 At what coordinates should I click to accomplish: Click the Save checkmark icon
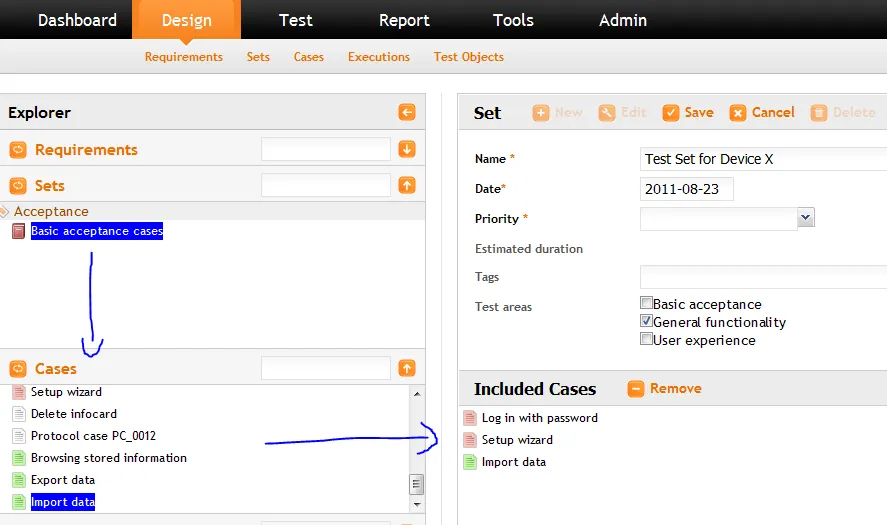671,113
